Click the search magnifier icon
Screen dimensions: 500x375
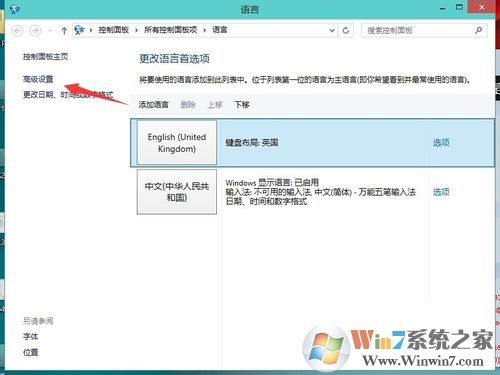coord(479,30)
